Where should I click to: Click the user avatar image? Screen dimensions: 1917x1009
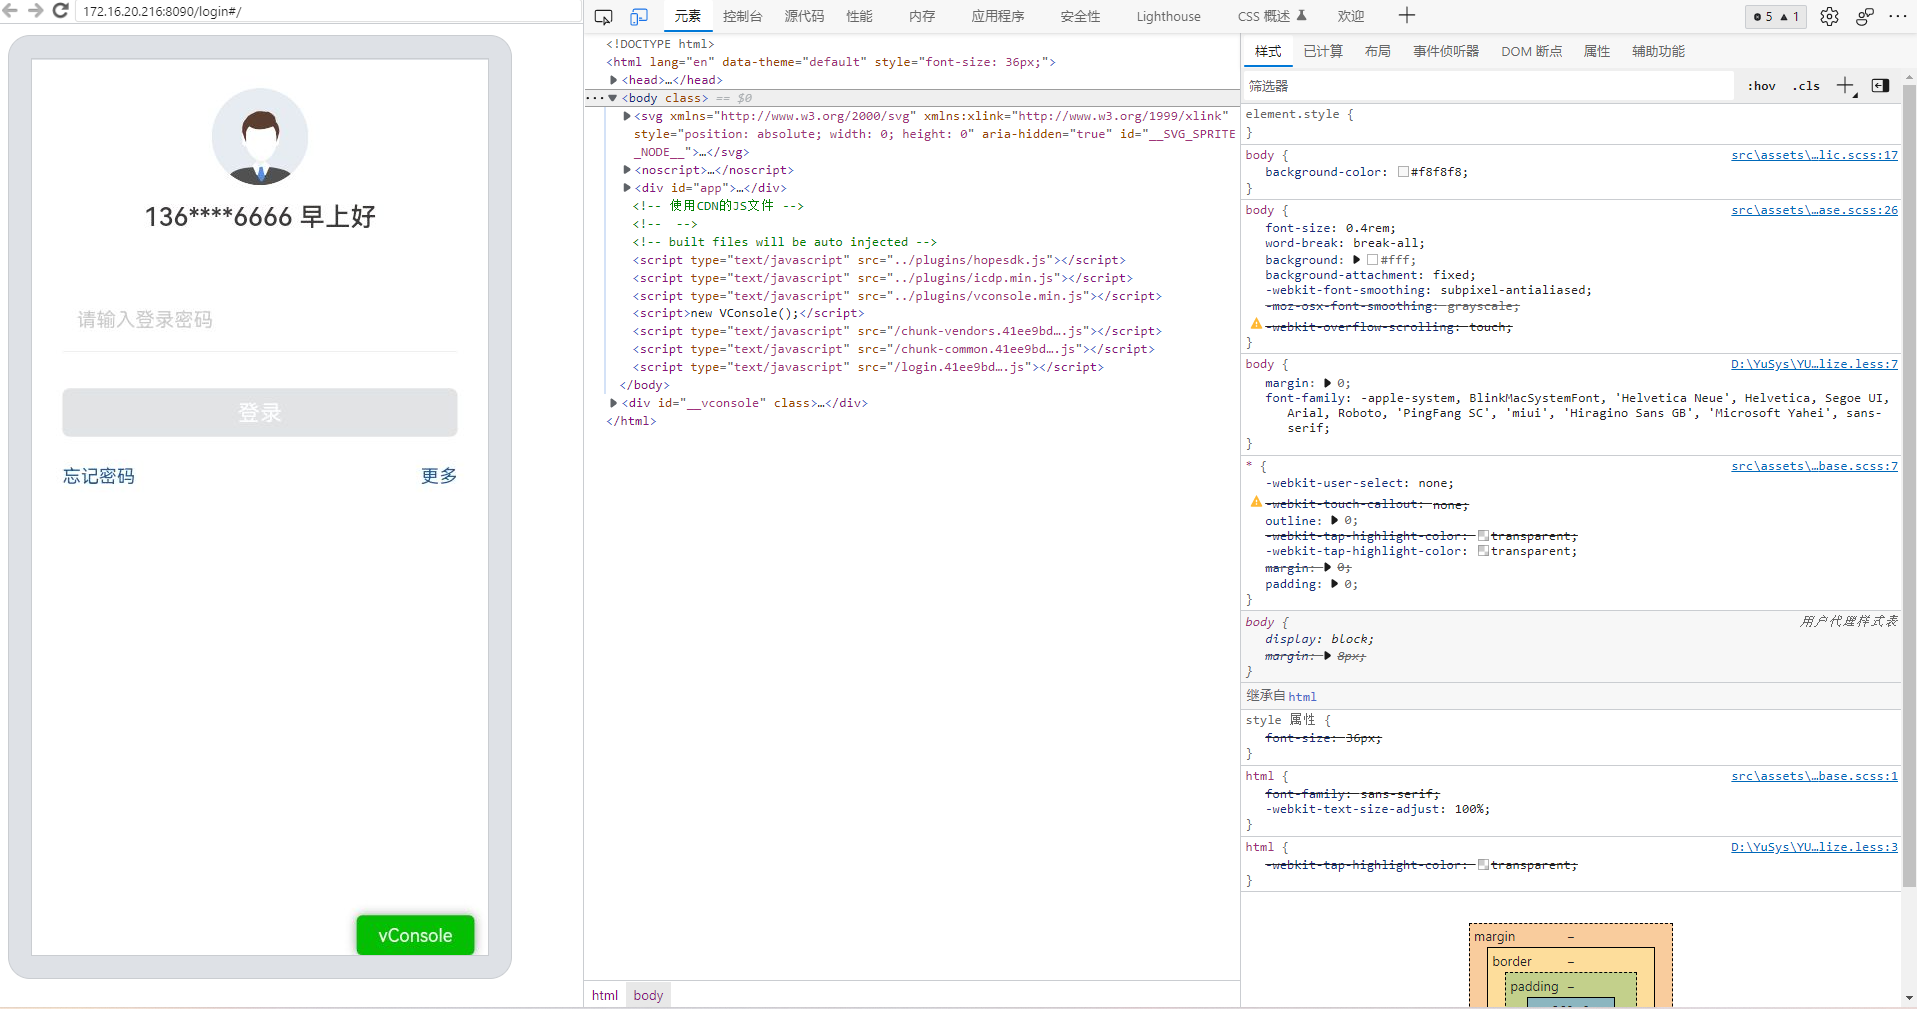[x=260, y=137]
